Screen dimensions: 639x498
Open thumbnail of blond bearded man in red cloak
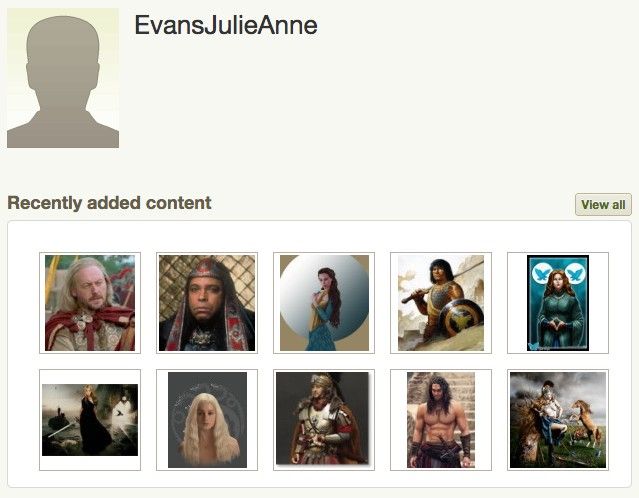tap(90, 303)
